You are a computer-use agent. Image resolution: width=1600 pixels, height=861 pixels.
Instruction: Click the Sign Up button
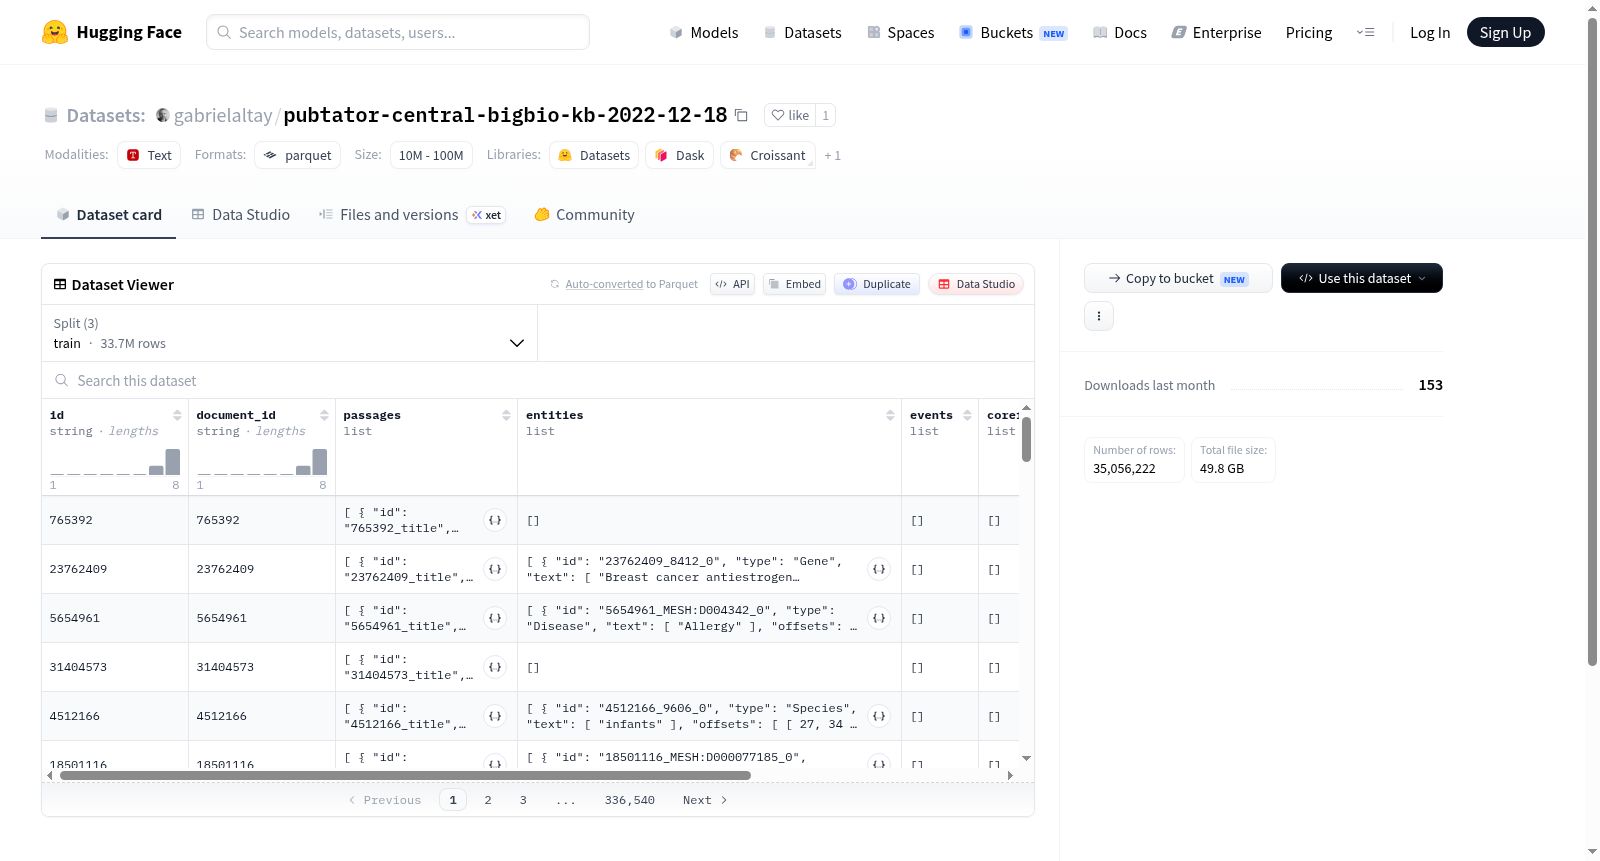[1505, 32]
